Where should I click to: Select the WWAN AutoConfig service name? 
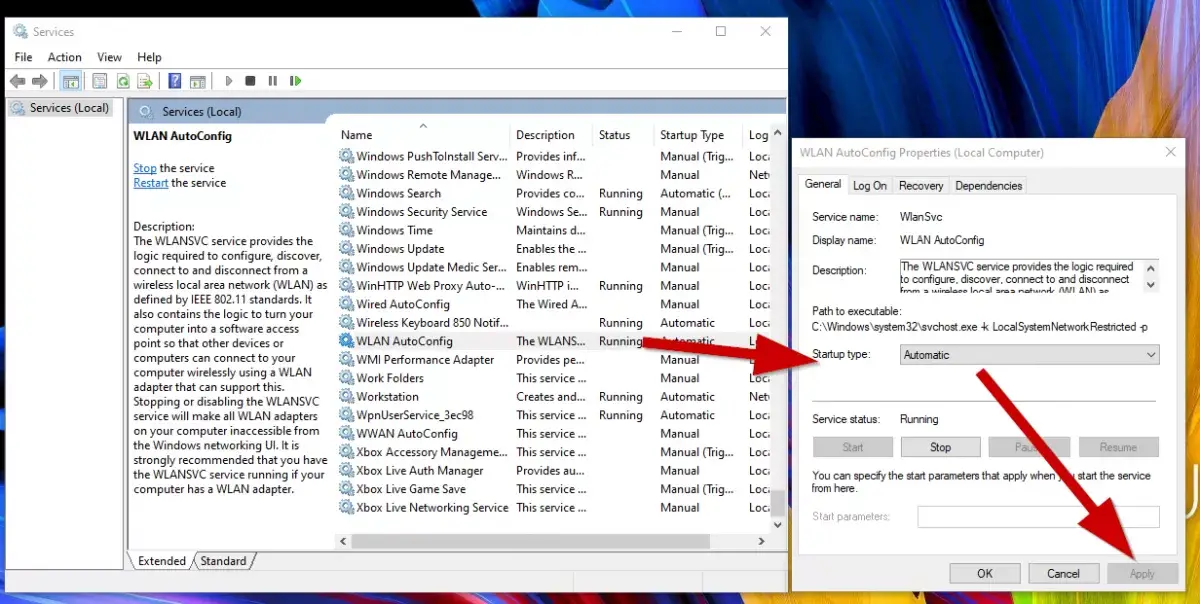point(406,434)
